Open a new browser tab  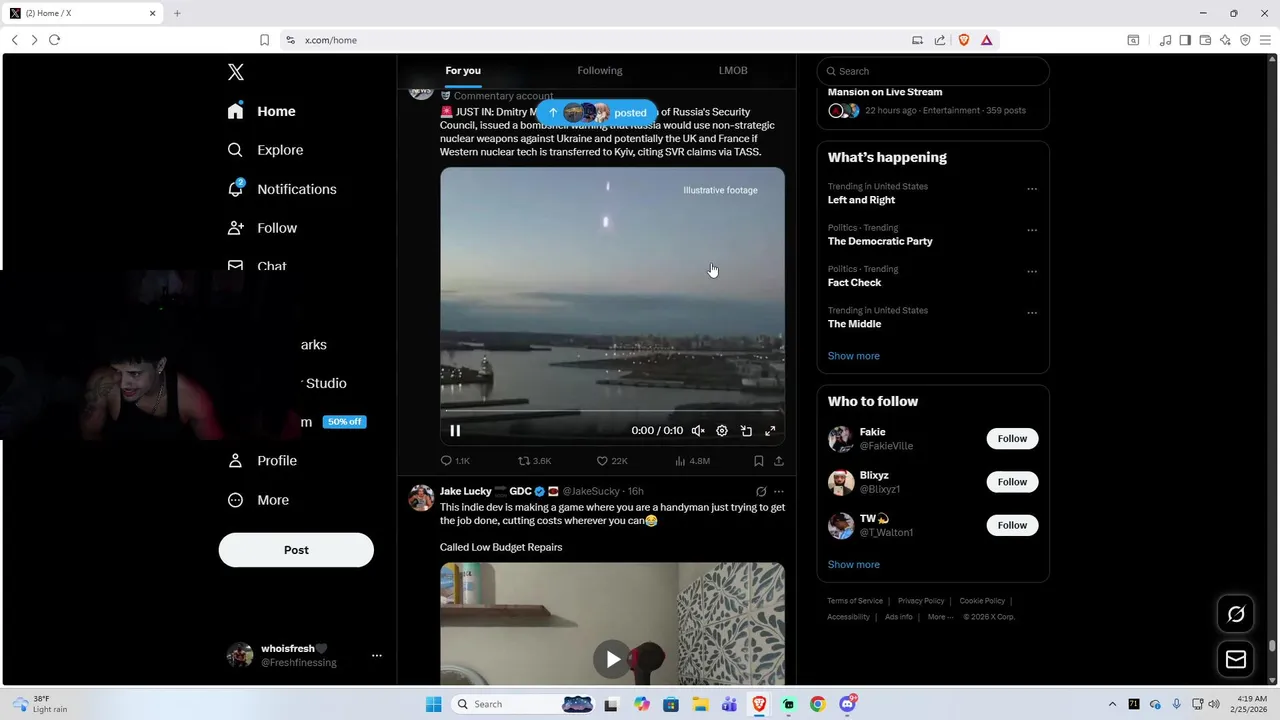(x=177, y=13)
